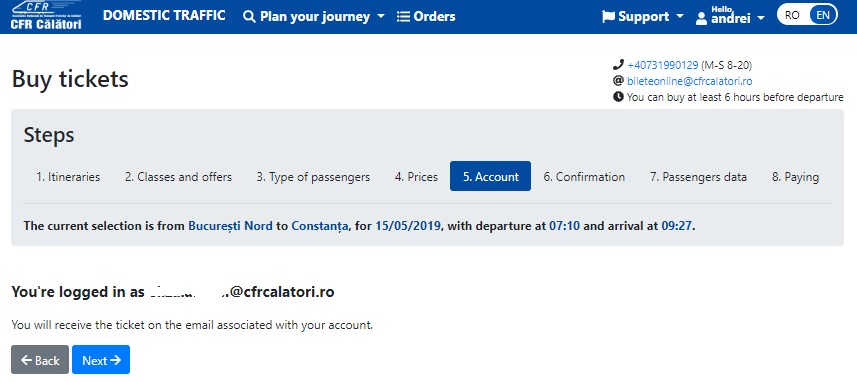
Task: Go to step 3. Type of passengers
Action: tap(313, 177)
